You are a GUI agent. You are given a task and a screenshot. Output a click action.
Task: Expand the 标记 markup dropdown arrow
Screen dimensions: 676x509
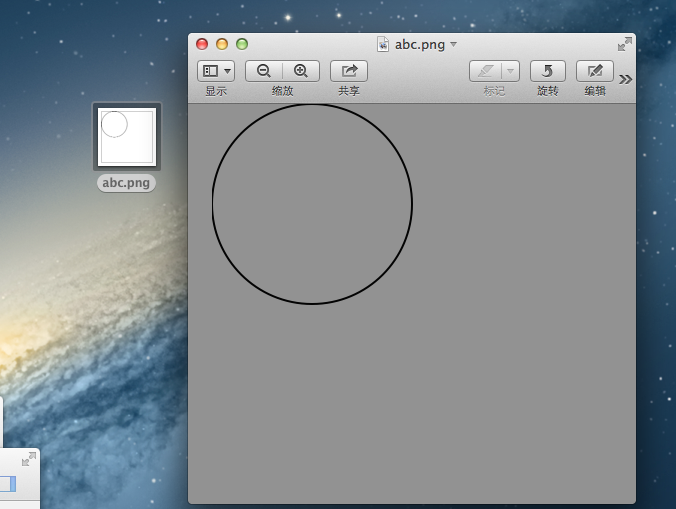511,71
